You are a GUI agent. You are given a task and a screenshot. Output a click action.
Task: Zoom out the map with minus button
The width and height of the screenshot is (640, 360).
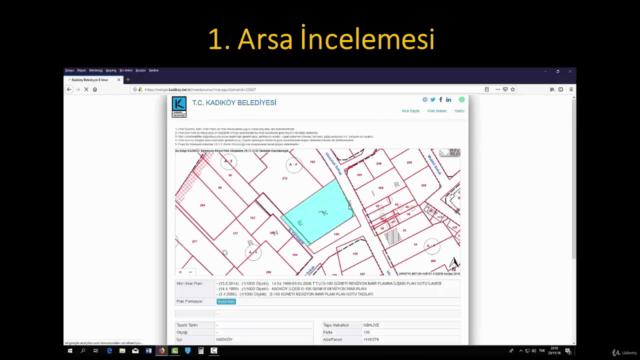tap(190, 272)
